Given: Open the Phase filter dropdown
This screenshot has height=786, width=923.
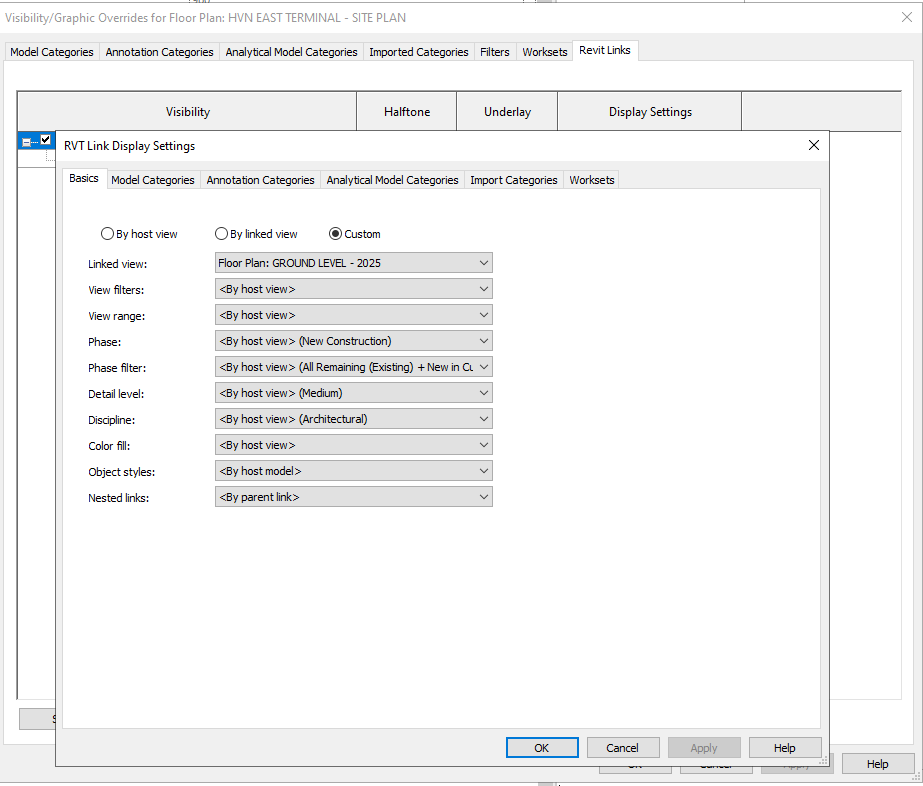Looking at the screenshot, I should click(x=481, y=366).
